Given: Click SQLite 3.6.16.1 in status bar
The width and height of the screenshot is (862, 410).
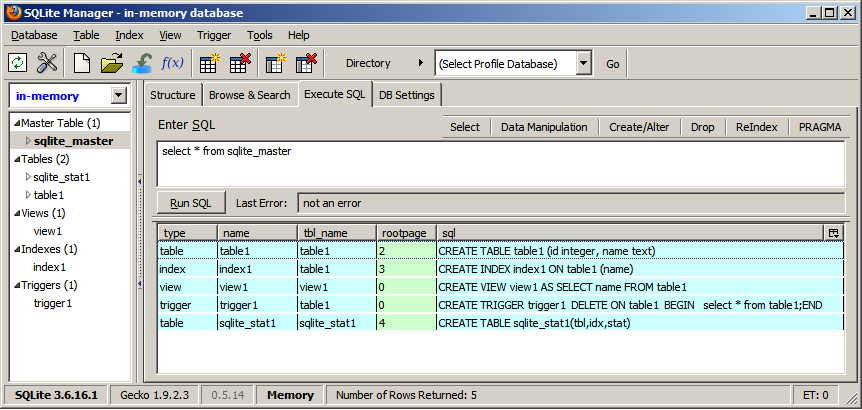Looking at the screenshot, I should (56, 395).
